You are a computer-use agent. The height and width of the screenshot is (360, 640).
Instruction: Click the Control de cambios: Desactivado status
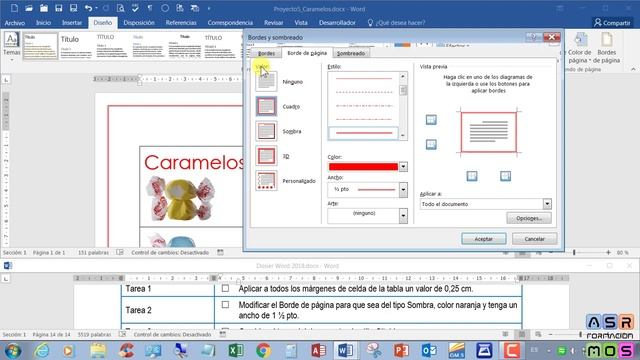click(170, 253)
